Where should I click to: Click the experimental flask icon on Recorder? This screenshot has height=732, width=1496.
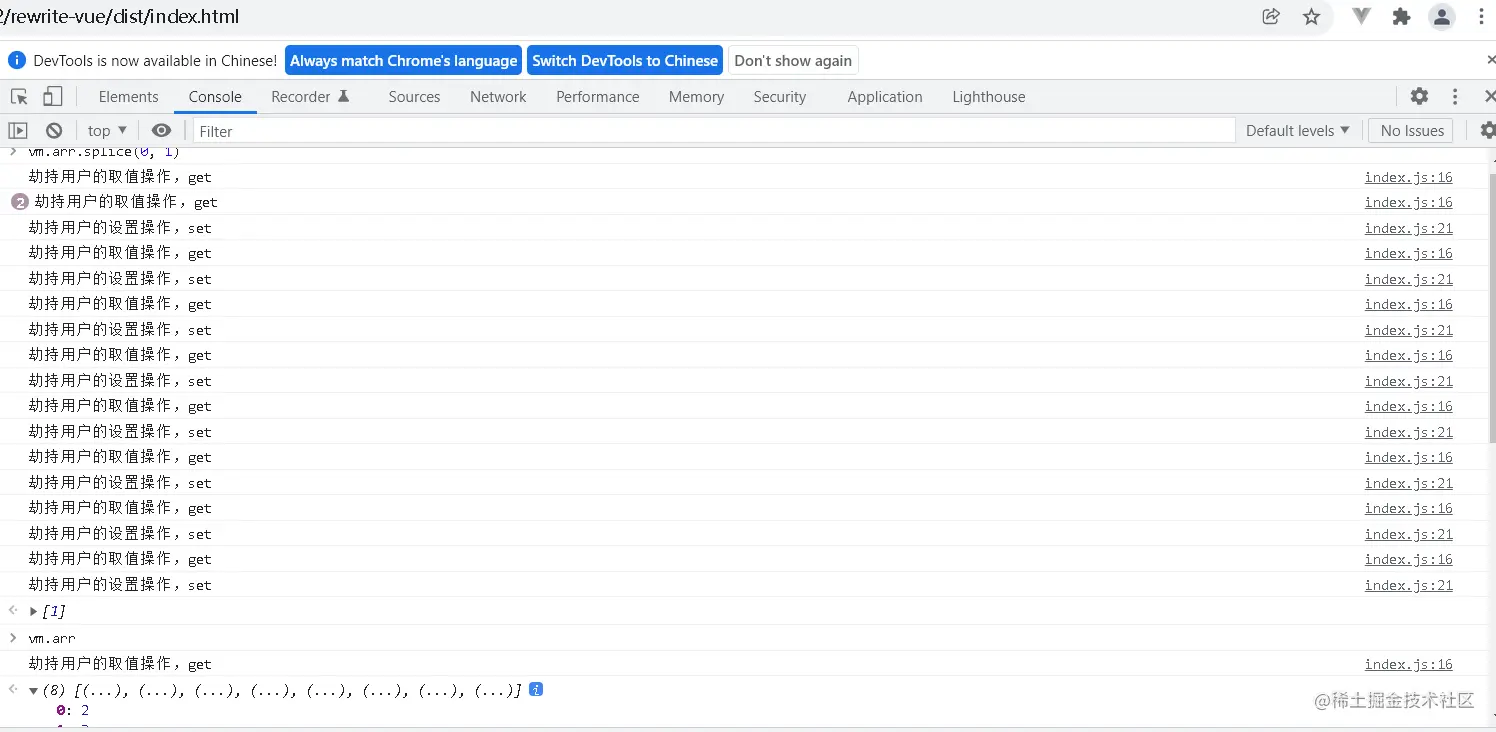[x=344, y=96]
